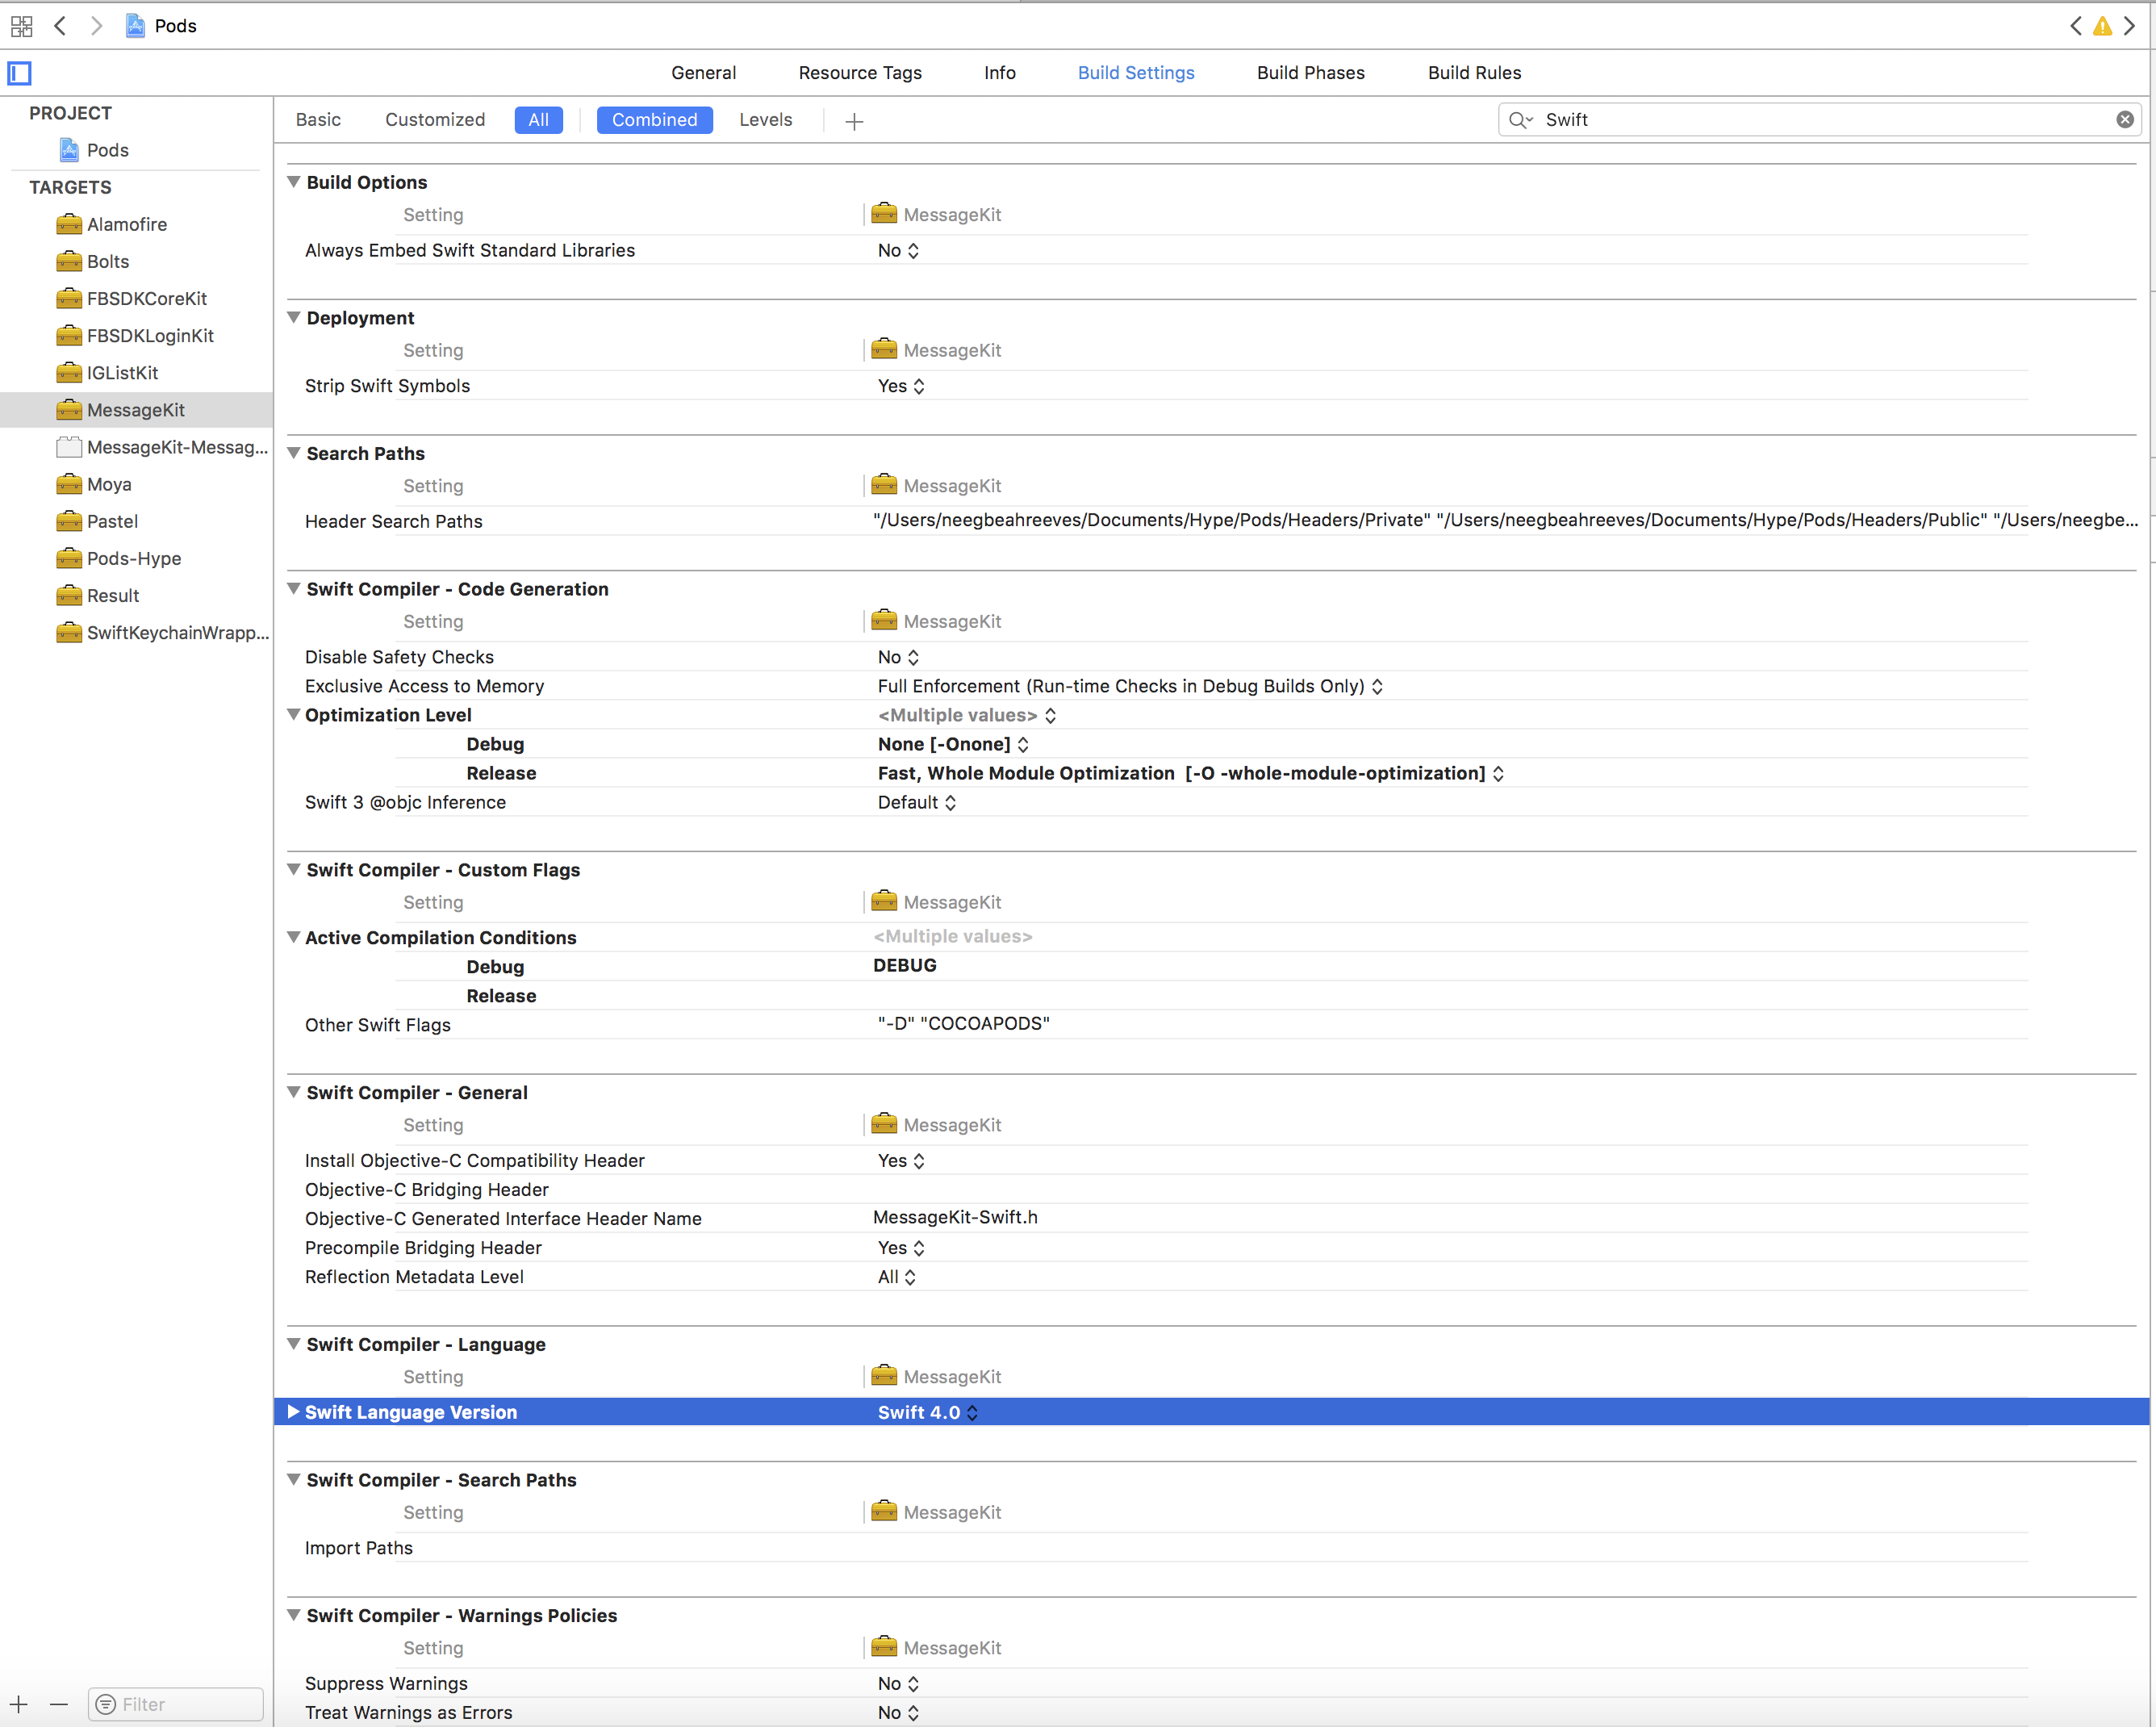Expand the Swift Language Version row
The height and width of the screenshot is (1727, 2156).
click(294, 1412)
